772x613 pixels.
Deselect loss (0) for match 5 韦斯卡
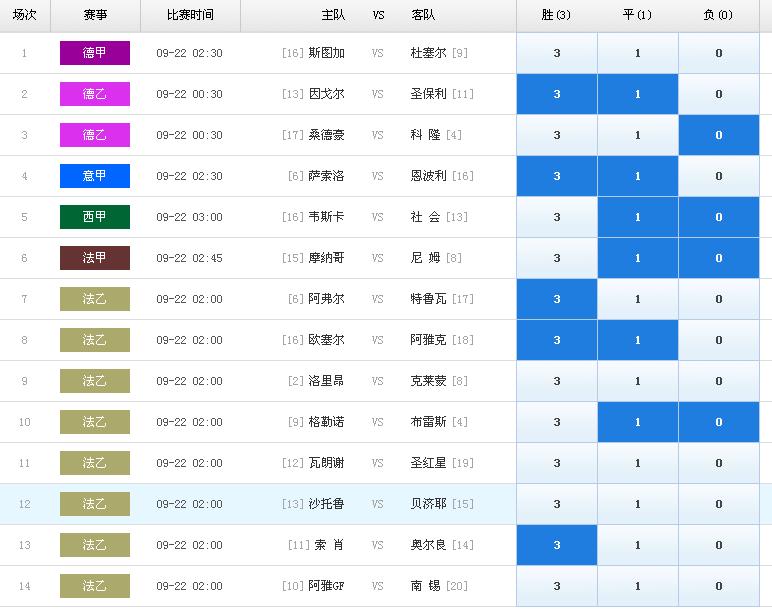pos(718,217)
